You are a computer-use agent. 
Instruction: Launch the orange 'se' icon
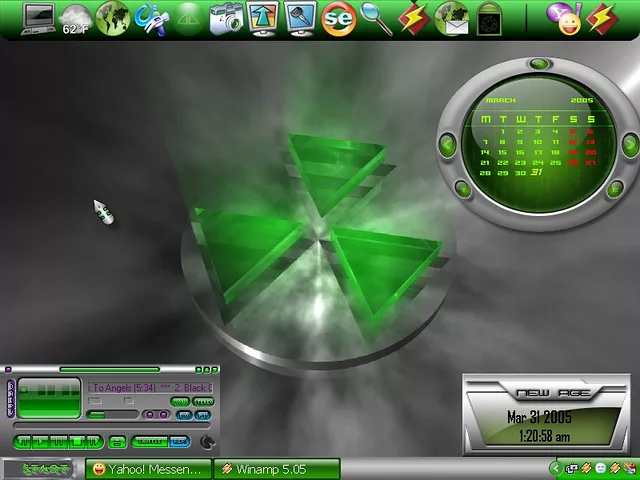coord(338,19)
